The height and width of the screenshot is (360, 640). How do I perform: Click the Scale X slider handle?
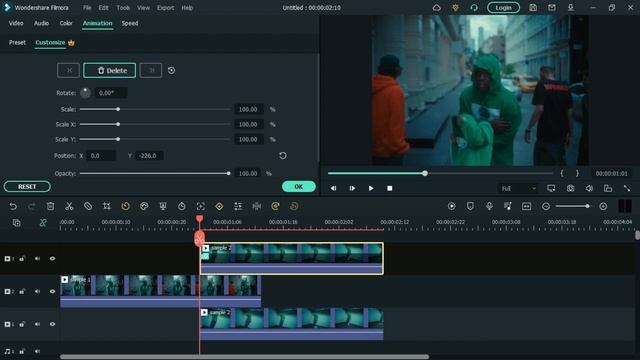[x=118, y=124]
